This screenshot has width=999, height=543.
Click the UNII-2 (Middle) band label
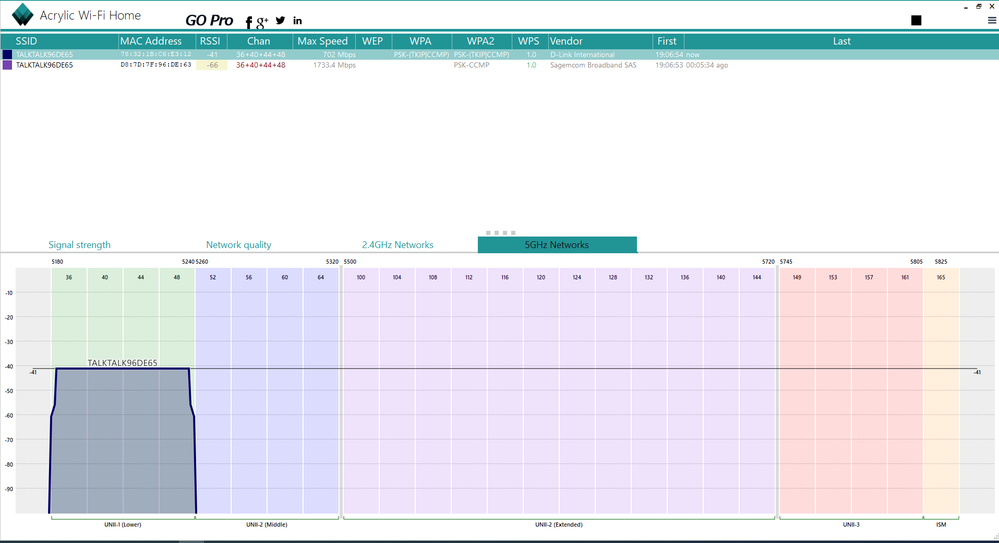[266, 525]
